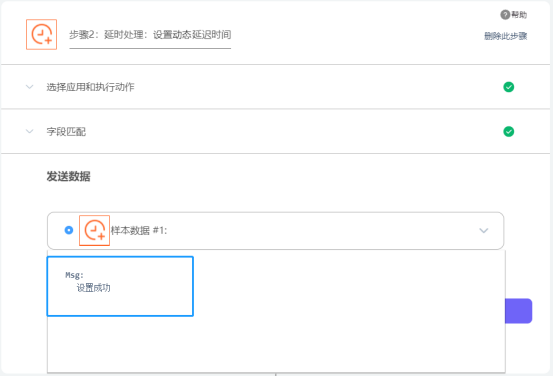The width and height of the screenshot is (554, 376).
Task: Edit the step title 步骤2：延时处理
Action: [150, 35]
